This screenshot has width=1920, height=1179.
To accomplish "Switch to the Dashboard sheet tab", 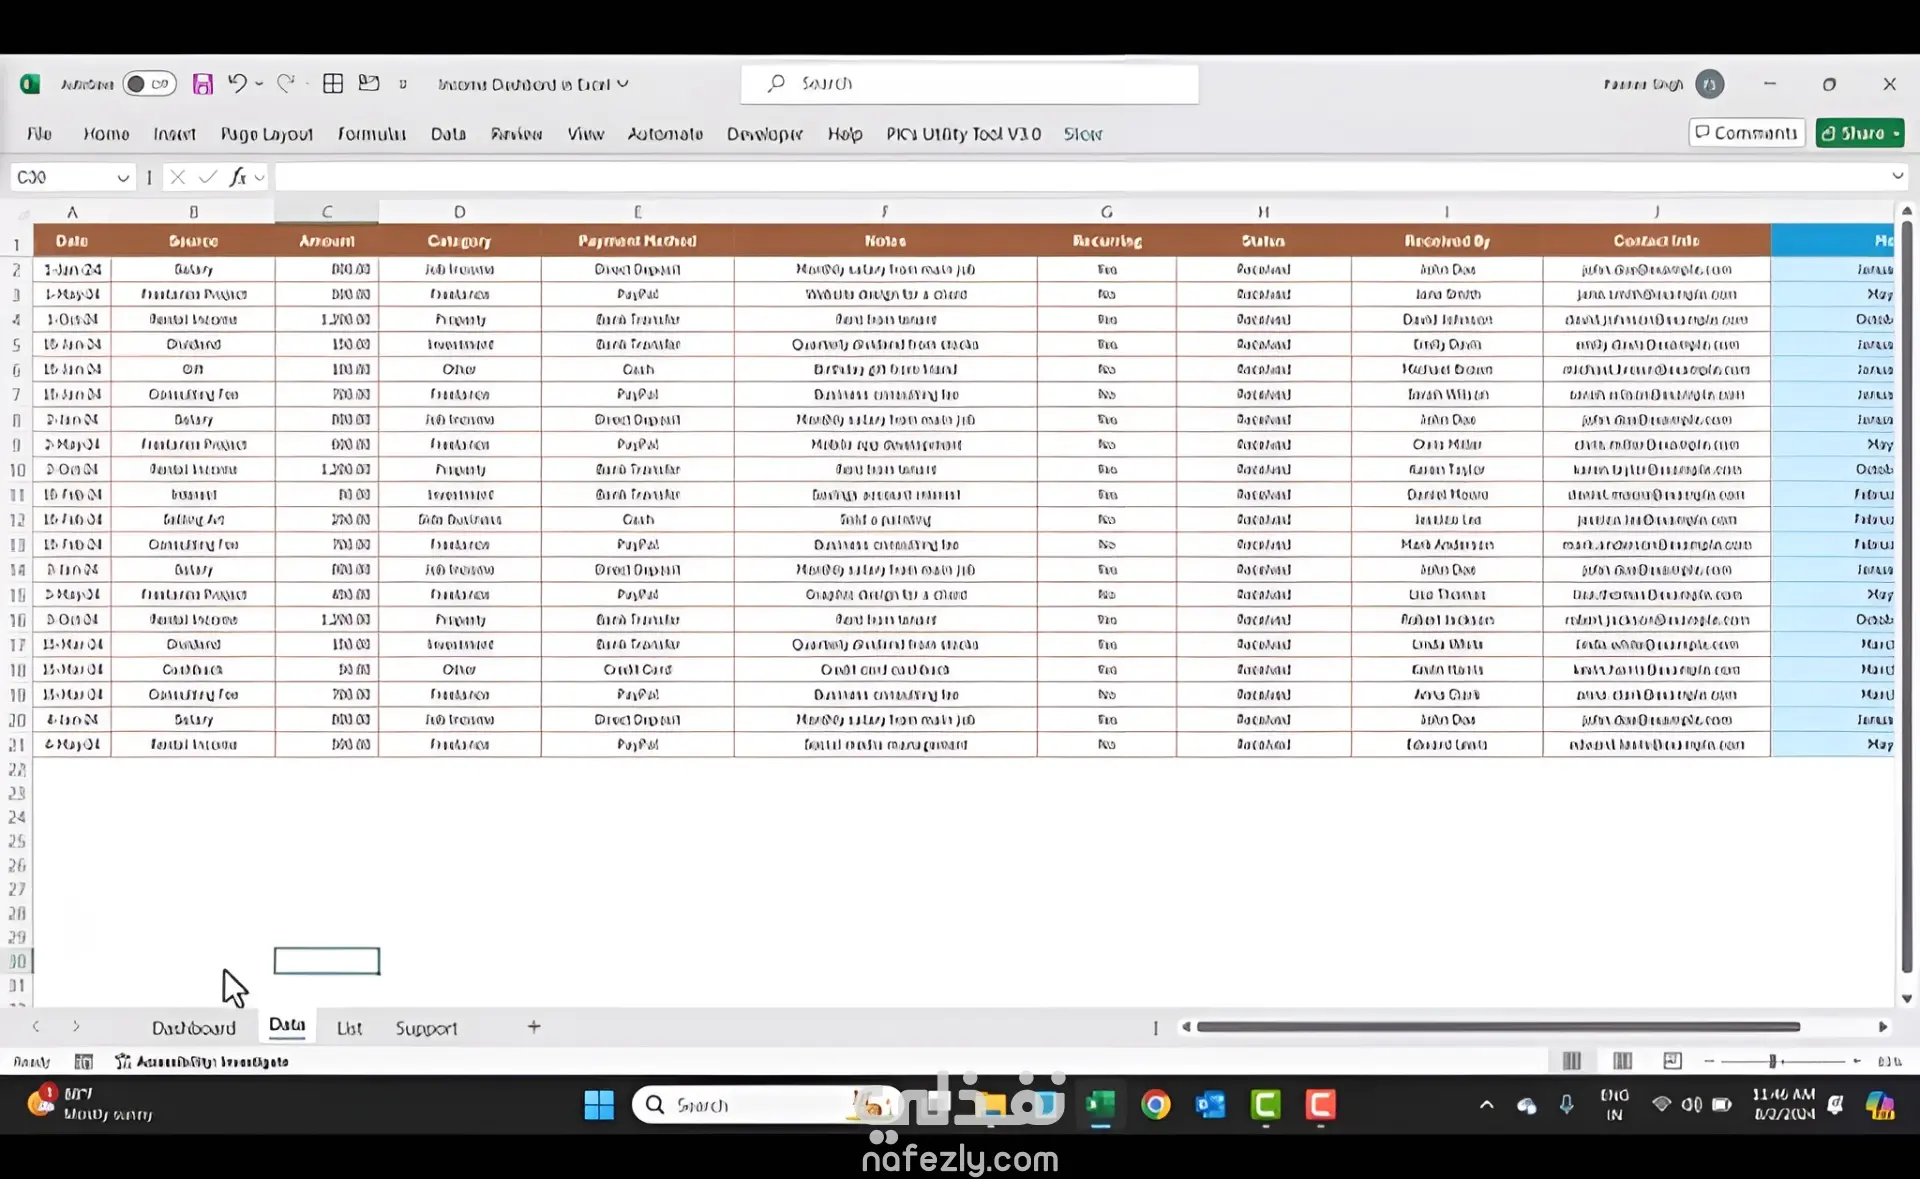I will click(193, 1027).
